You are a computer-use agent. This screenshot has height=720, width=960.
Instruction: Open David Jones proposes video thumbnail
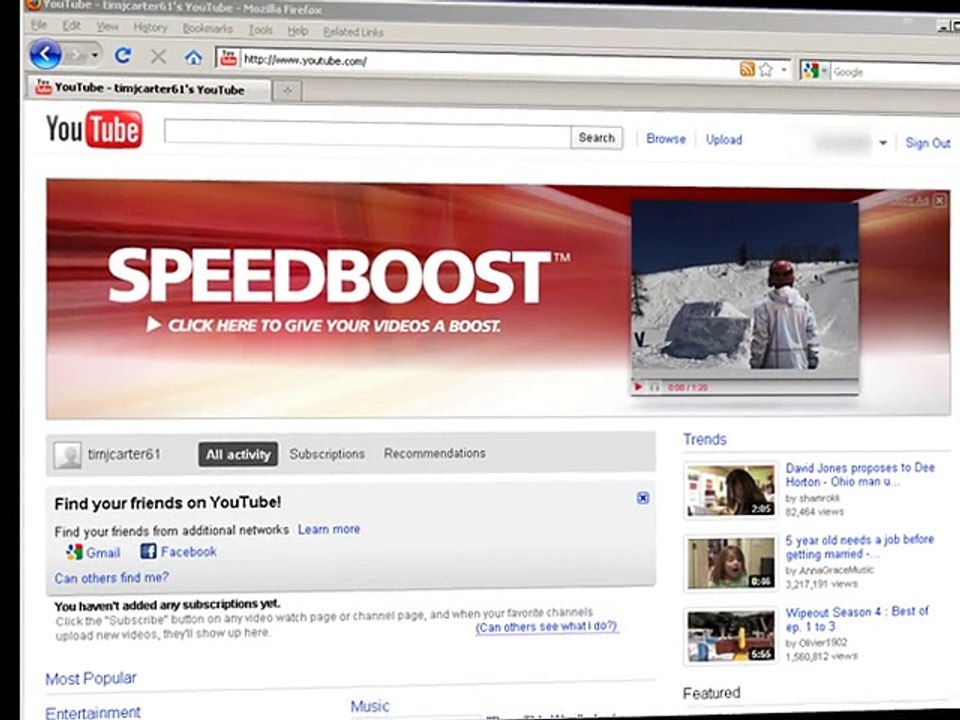pyautogui.click(x=730, y=490)
